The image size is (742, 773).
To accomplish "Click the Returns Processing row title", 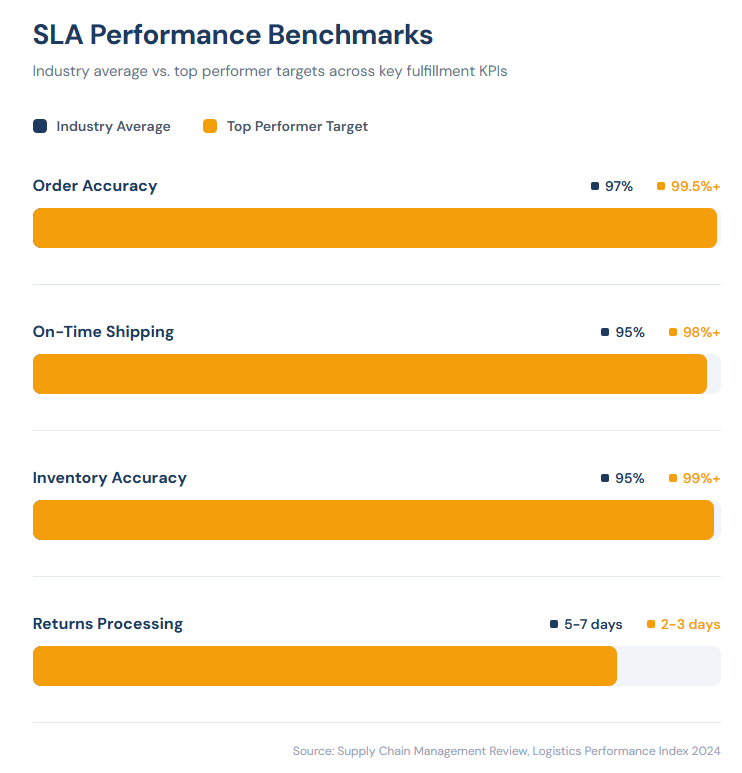I will (108, 624).
